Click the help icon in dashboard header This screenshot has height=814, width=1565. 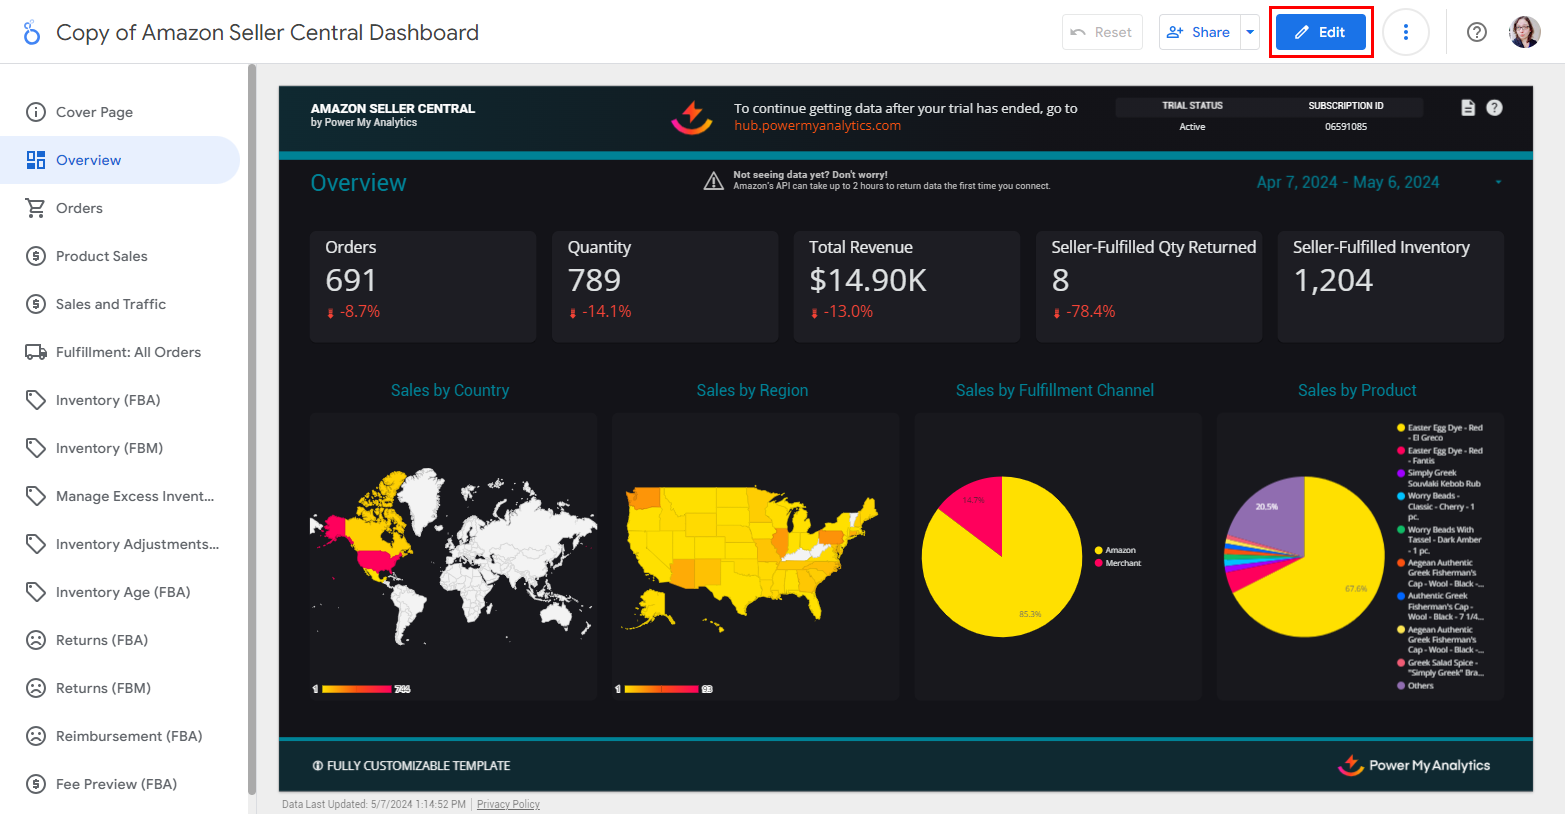pyautogui.click(x=1494, y=108)
